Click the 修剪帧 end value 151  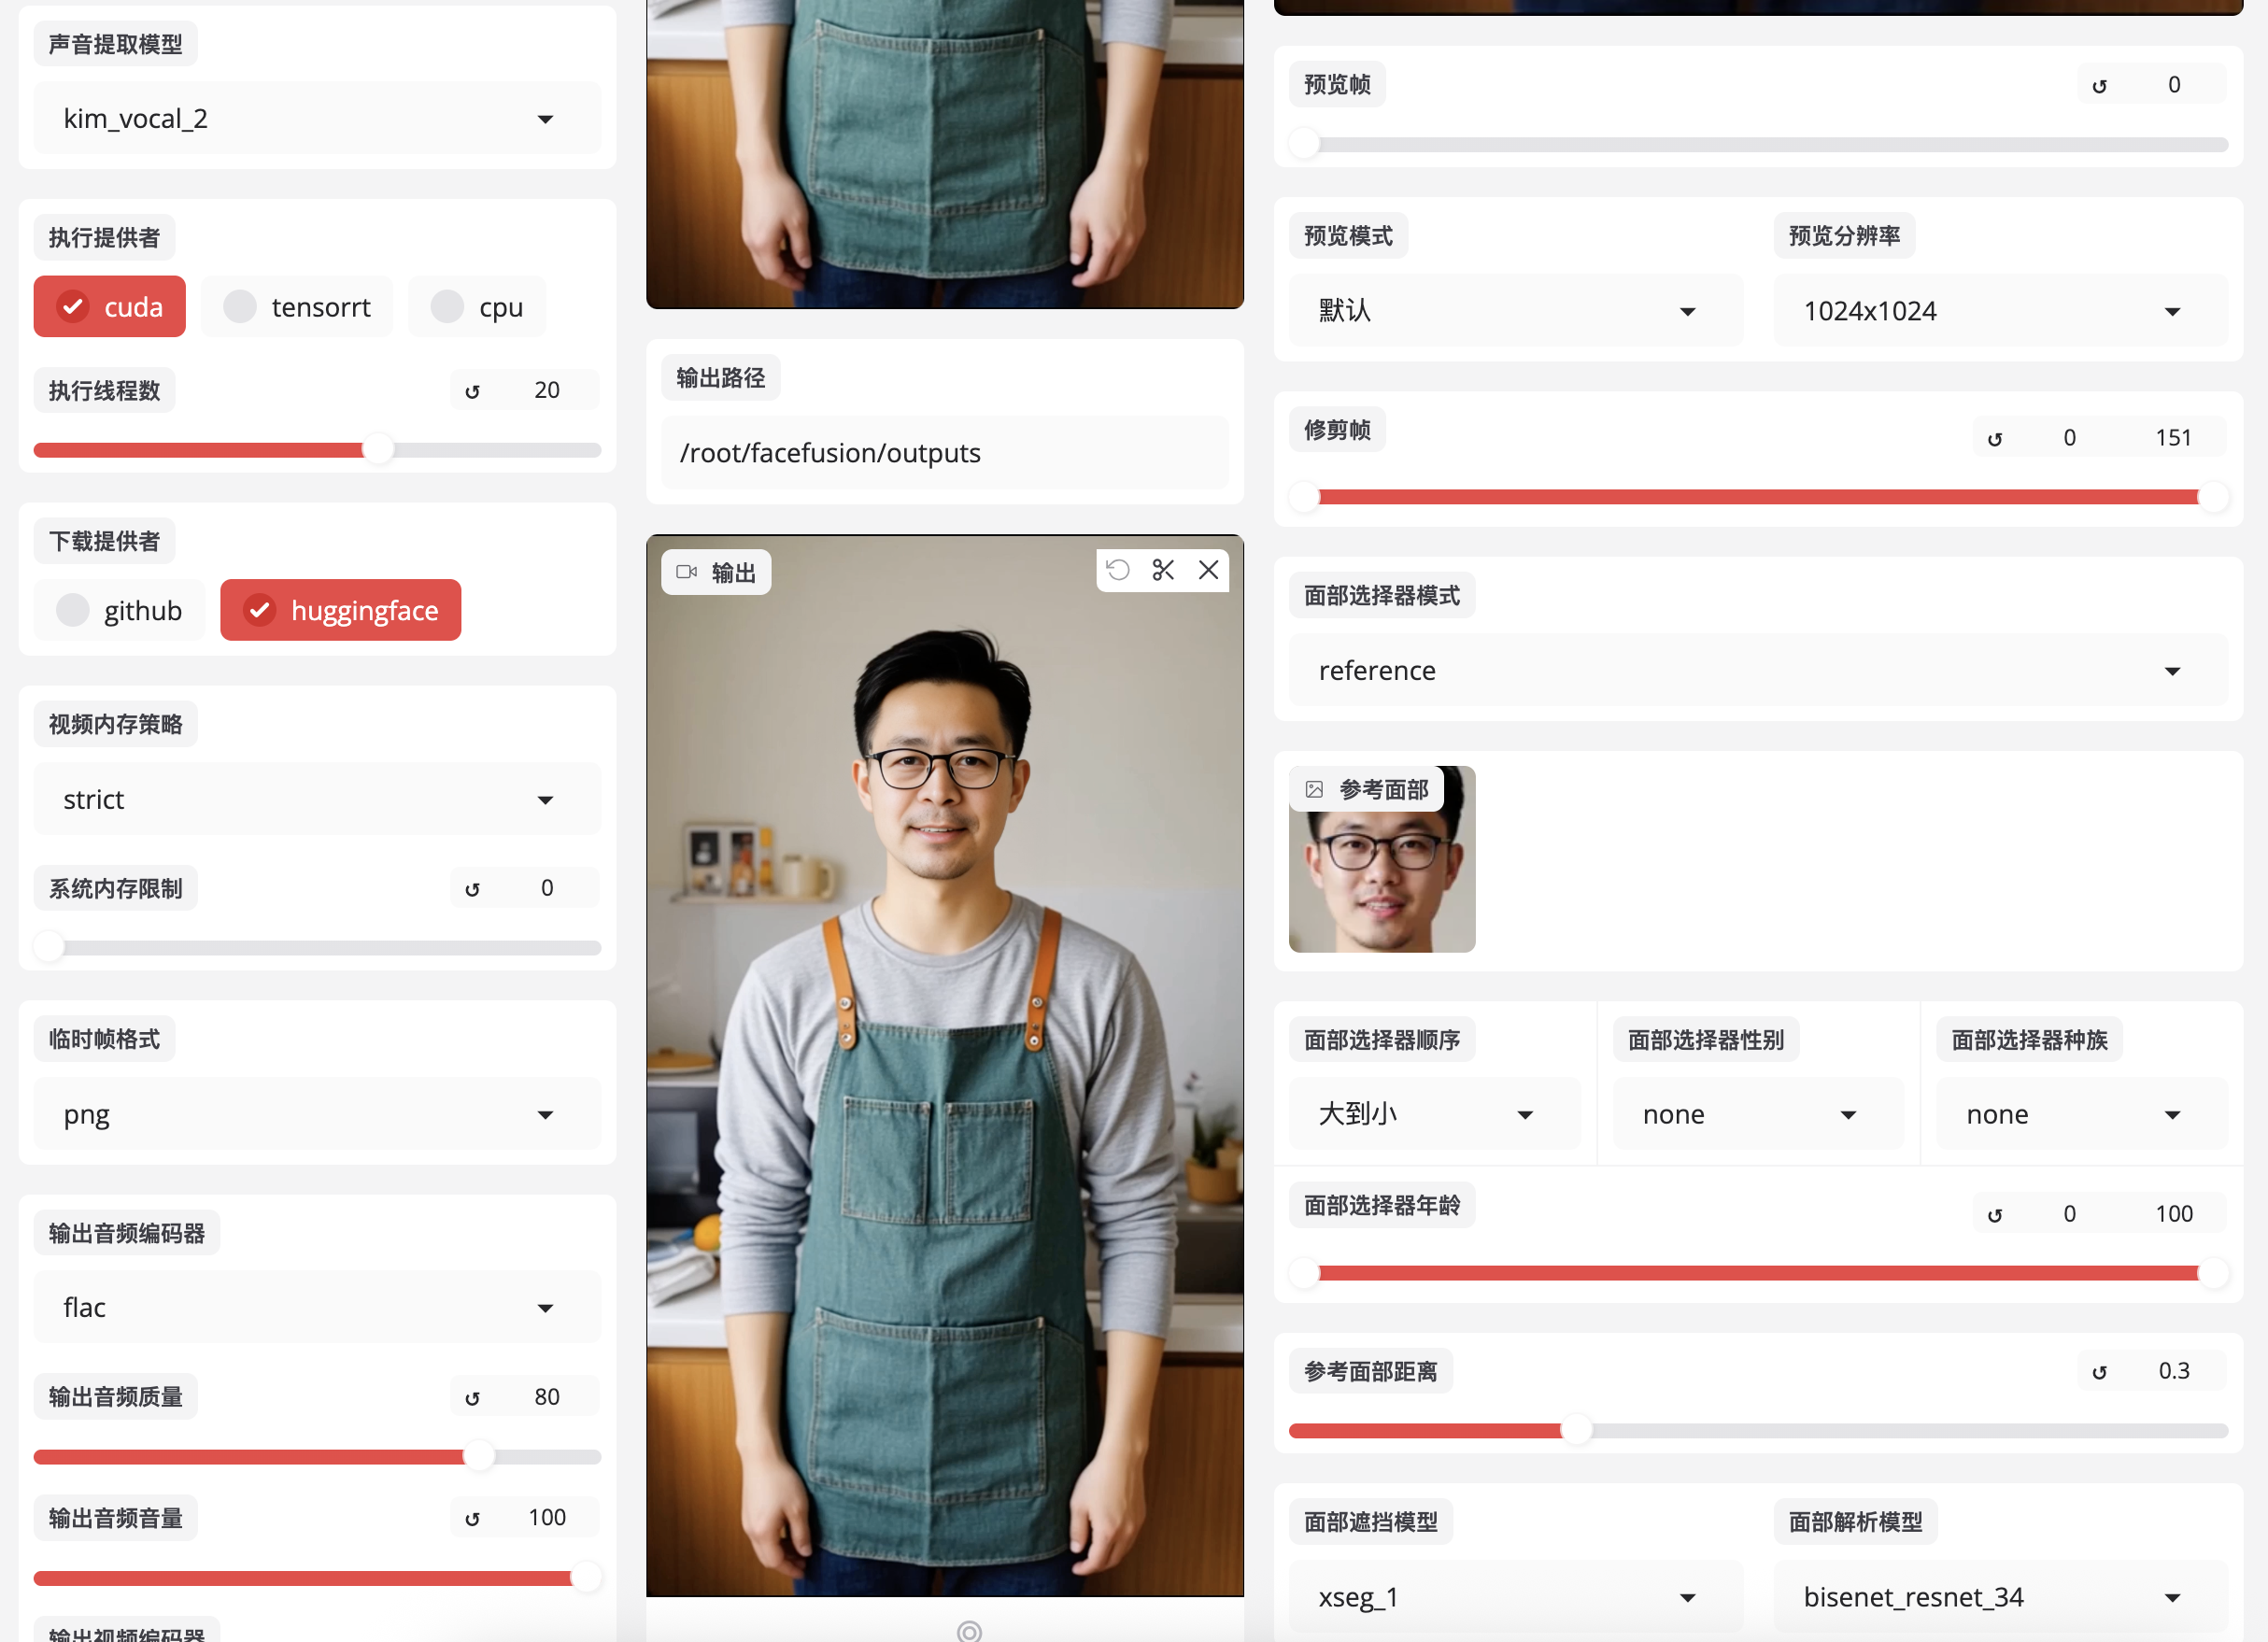pyautogui.click(x=2174, y=438)
